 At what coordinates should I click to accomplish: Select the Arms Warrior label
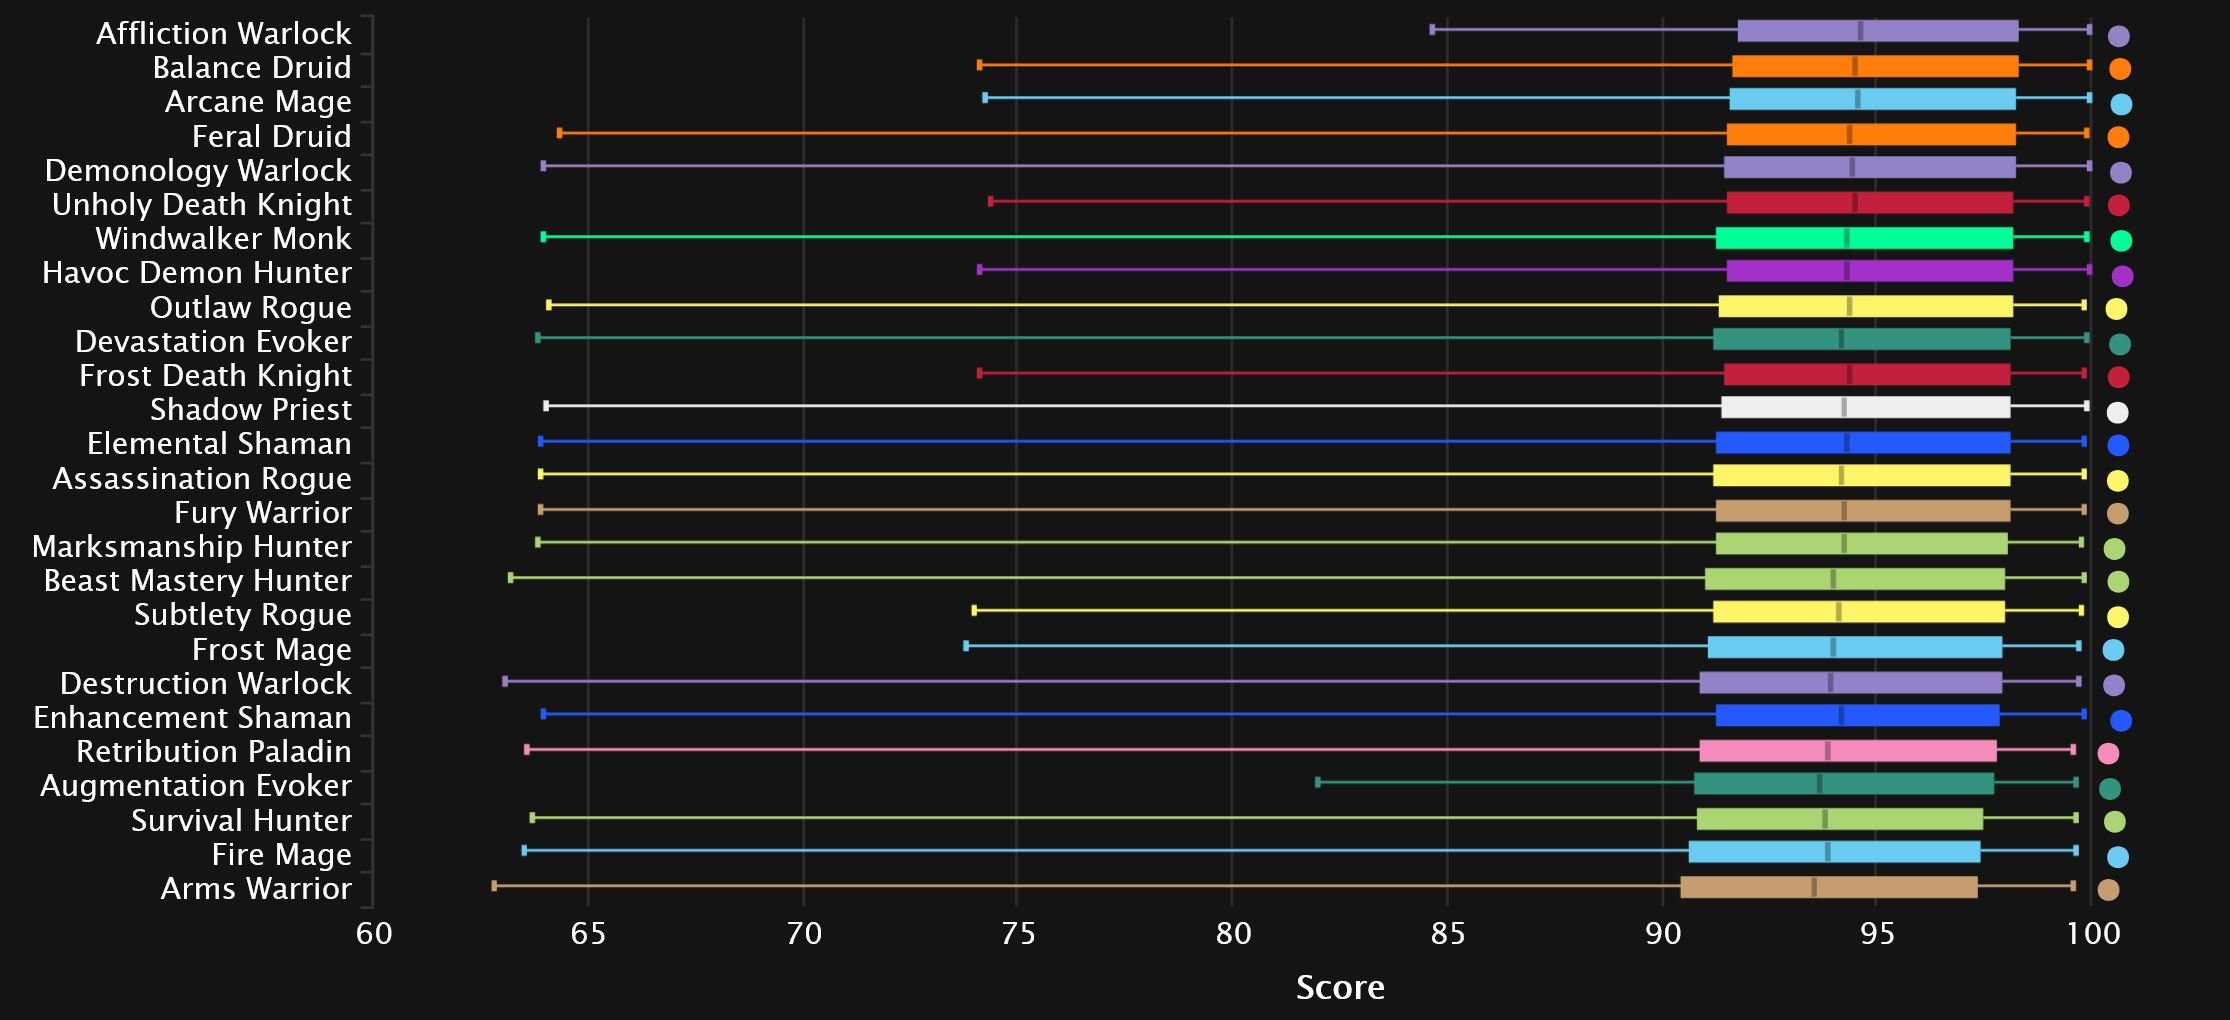tap(256, 888)
